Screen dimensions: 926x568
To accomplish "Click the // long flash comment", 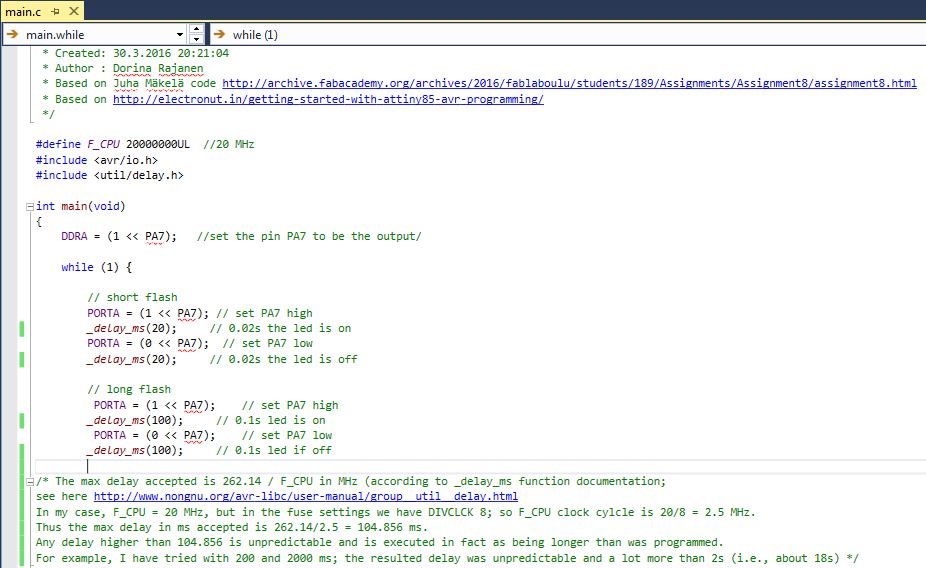I will (x=129, y=389).
